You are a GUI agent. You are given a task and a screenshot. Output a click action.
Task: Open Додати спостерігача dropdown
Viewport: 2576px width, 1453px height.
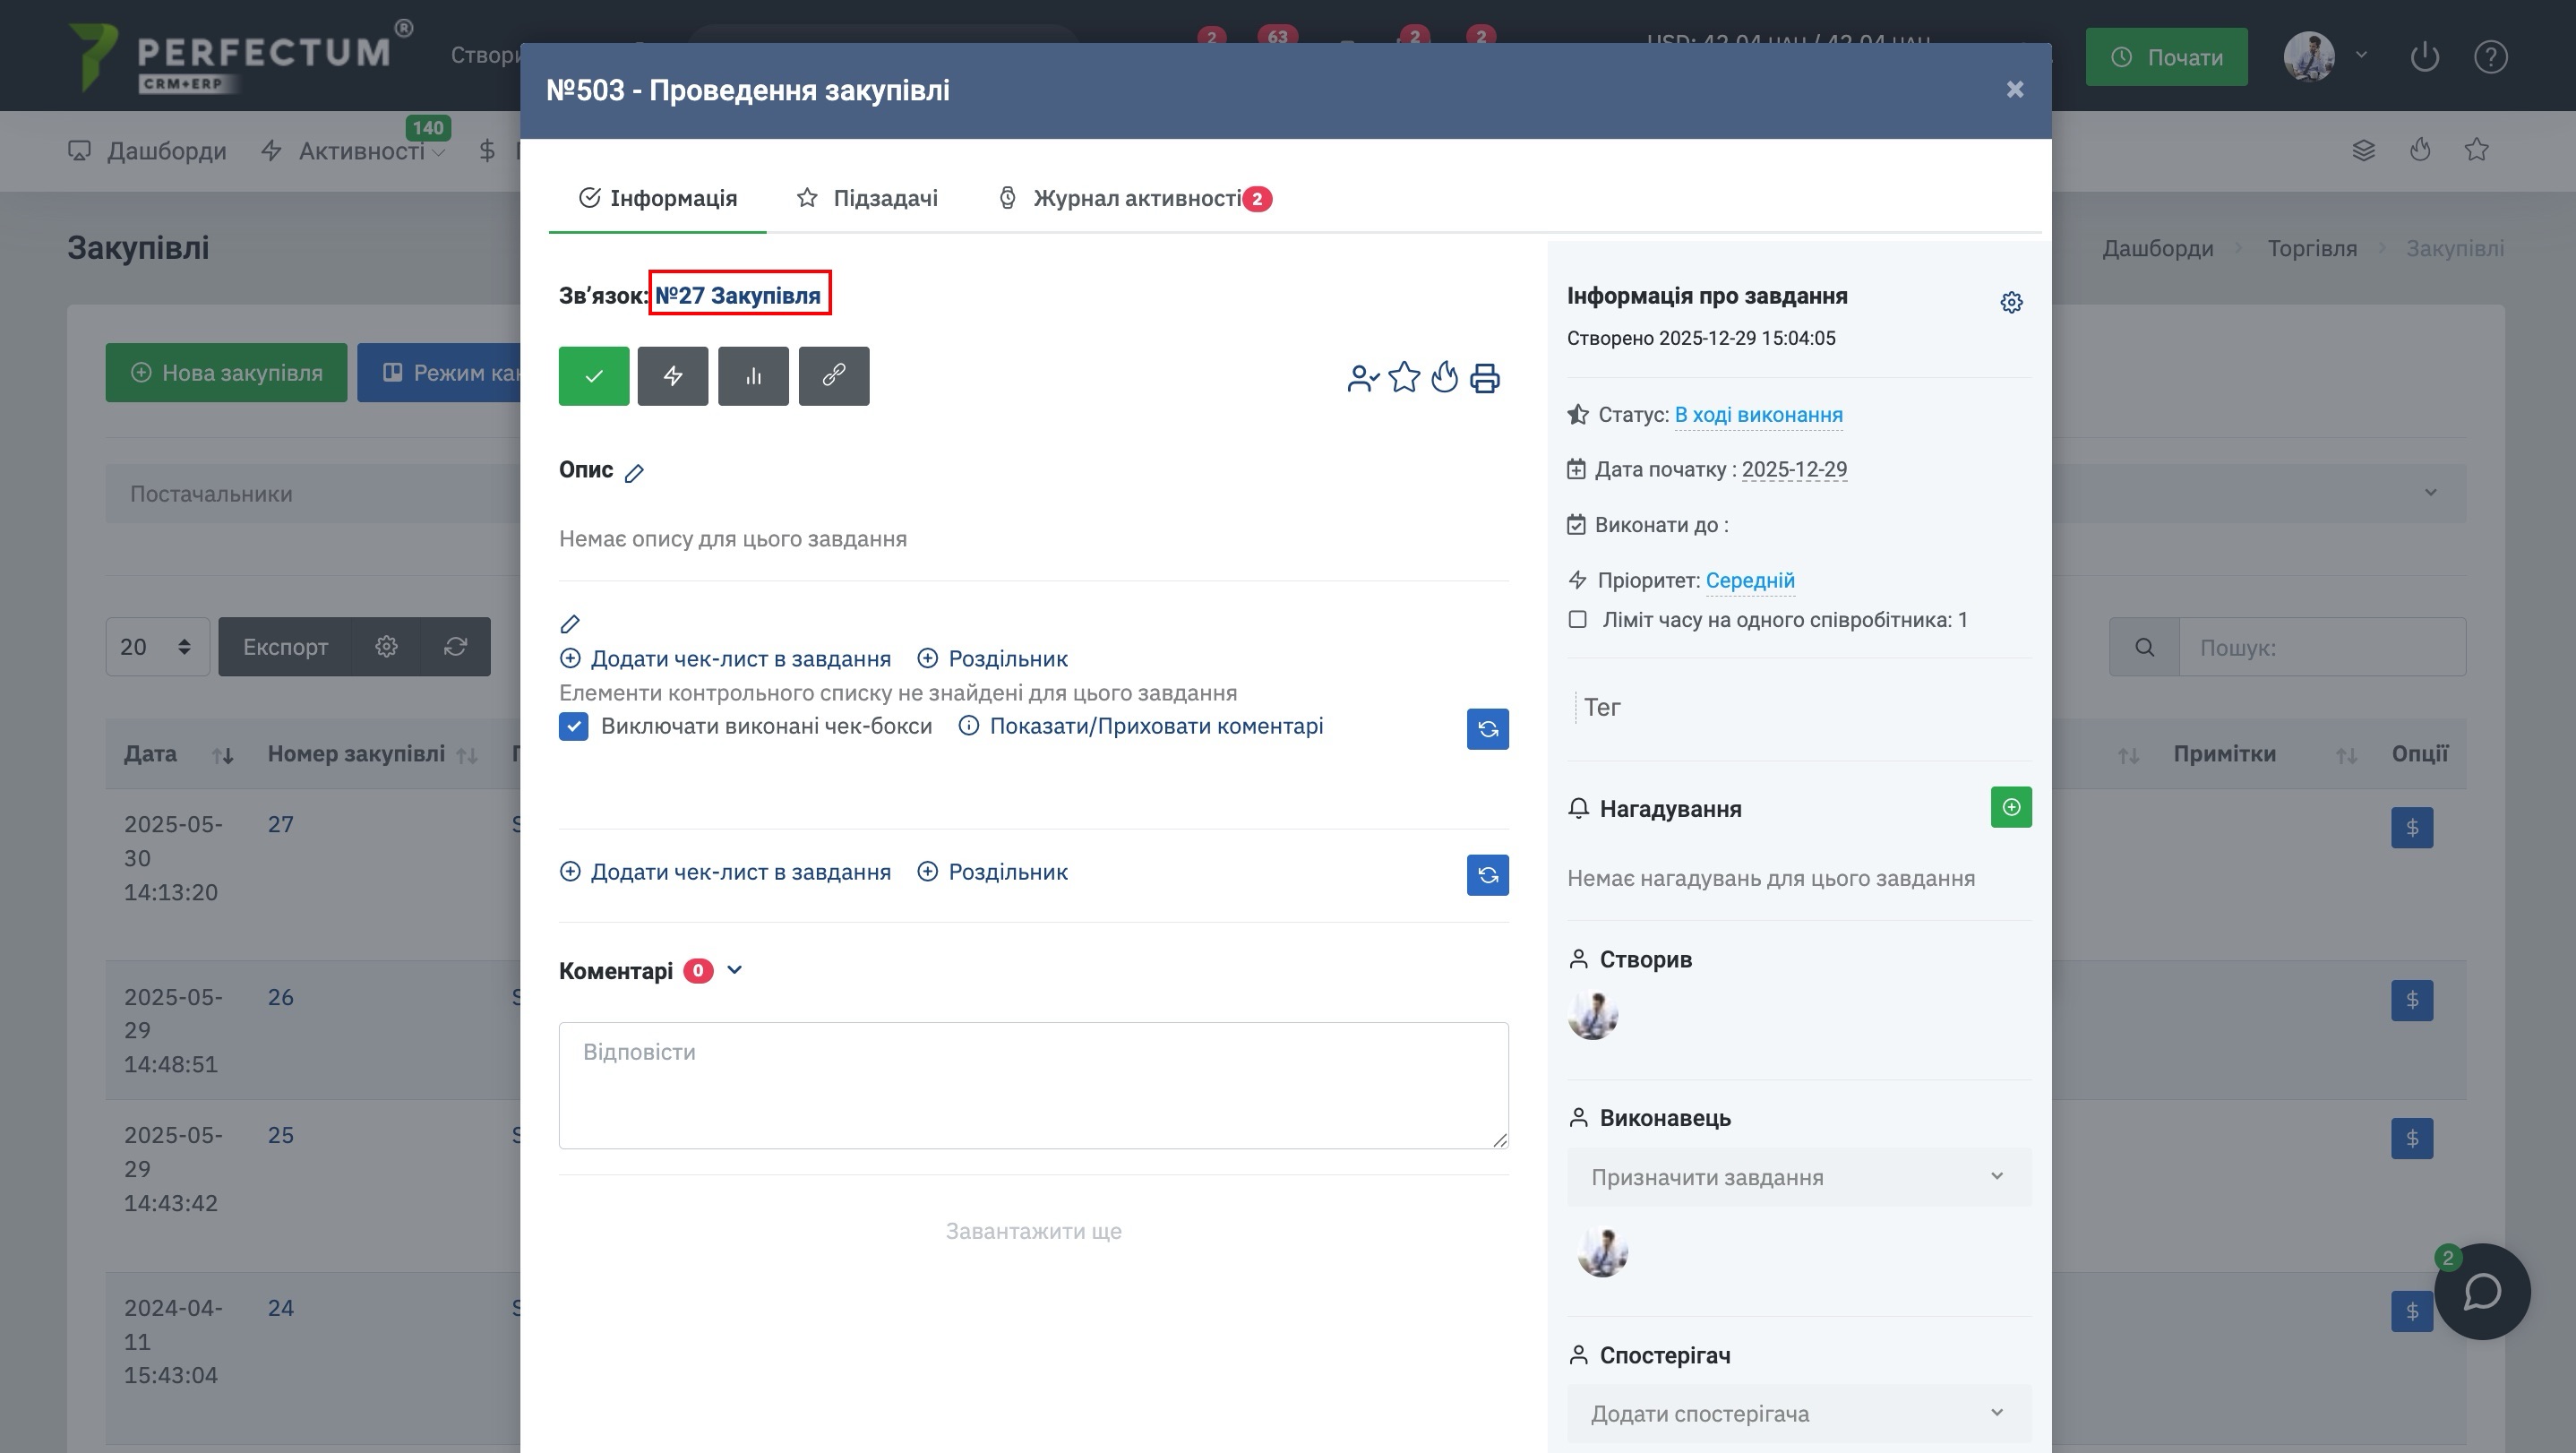tap(1798, 1414)
